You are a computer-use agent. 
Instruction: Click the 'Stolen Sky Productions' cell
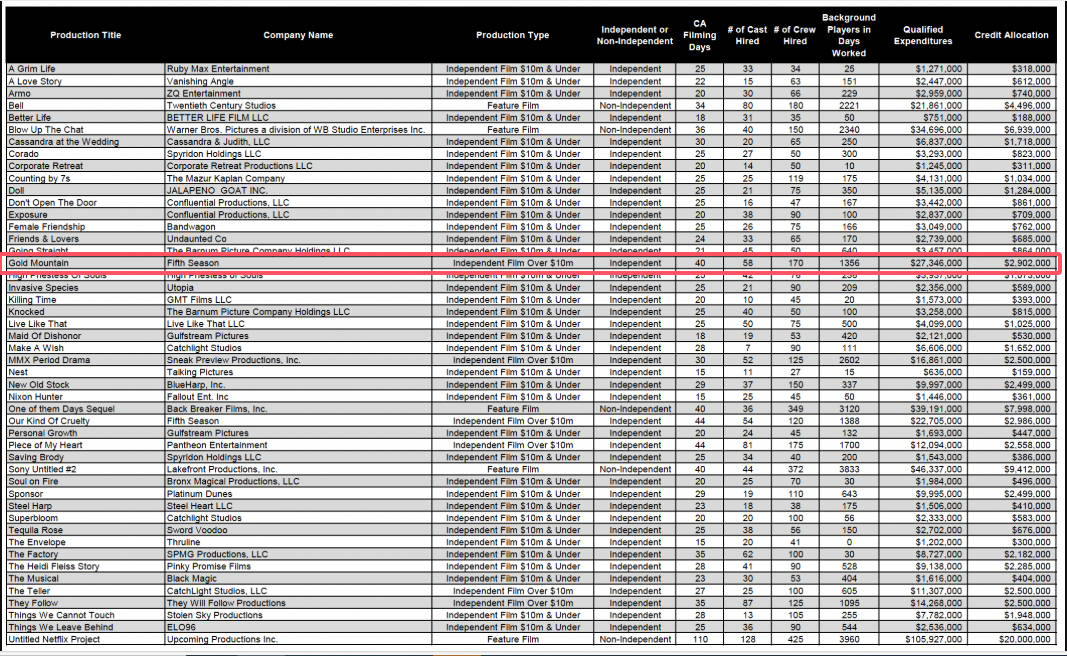tap(298, 615)
